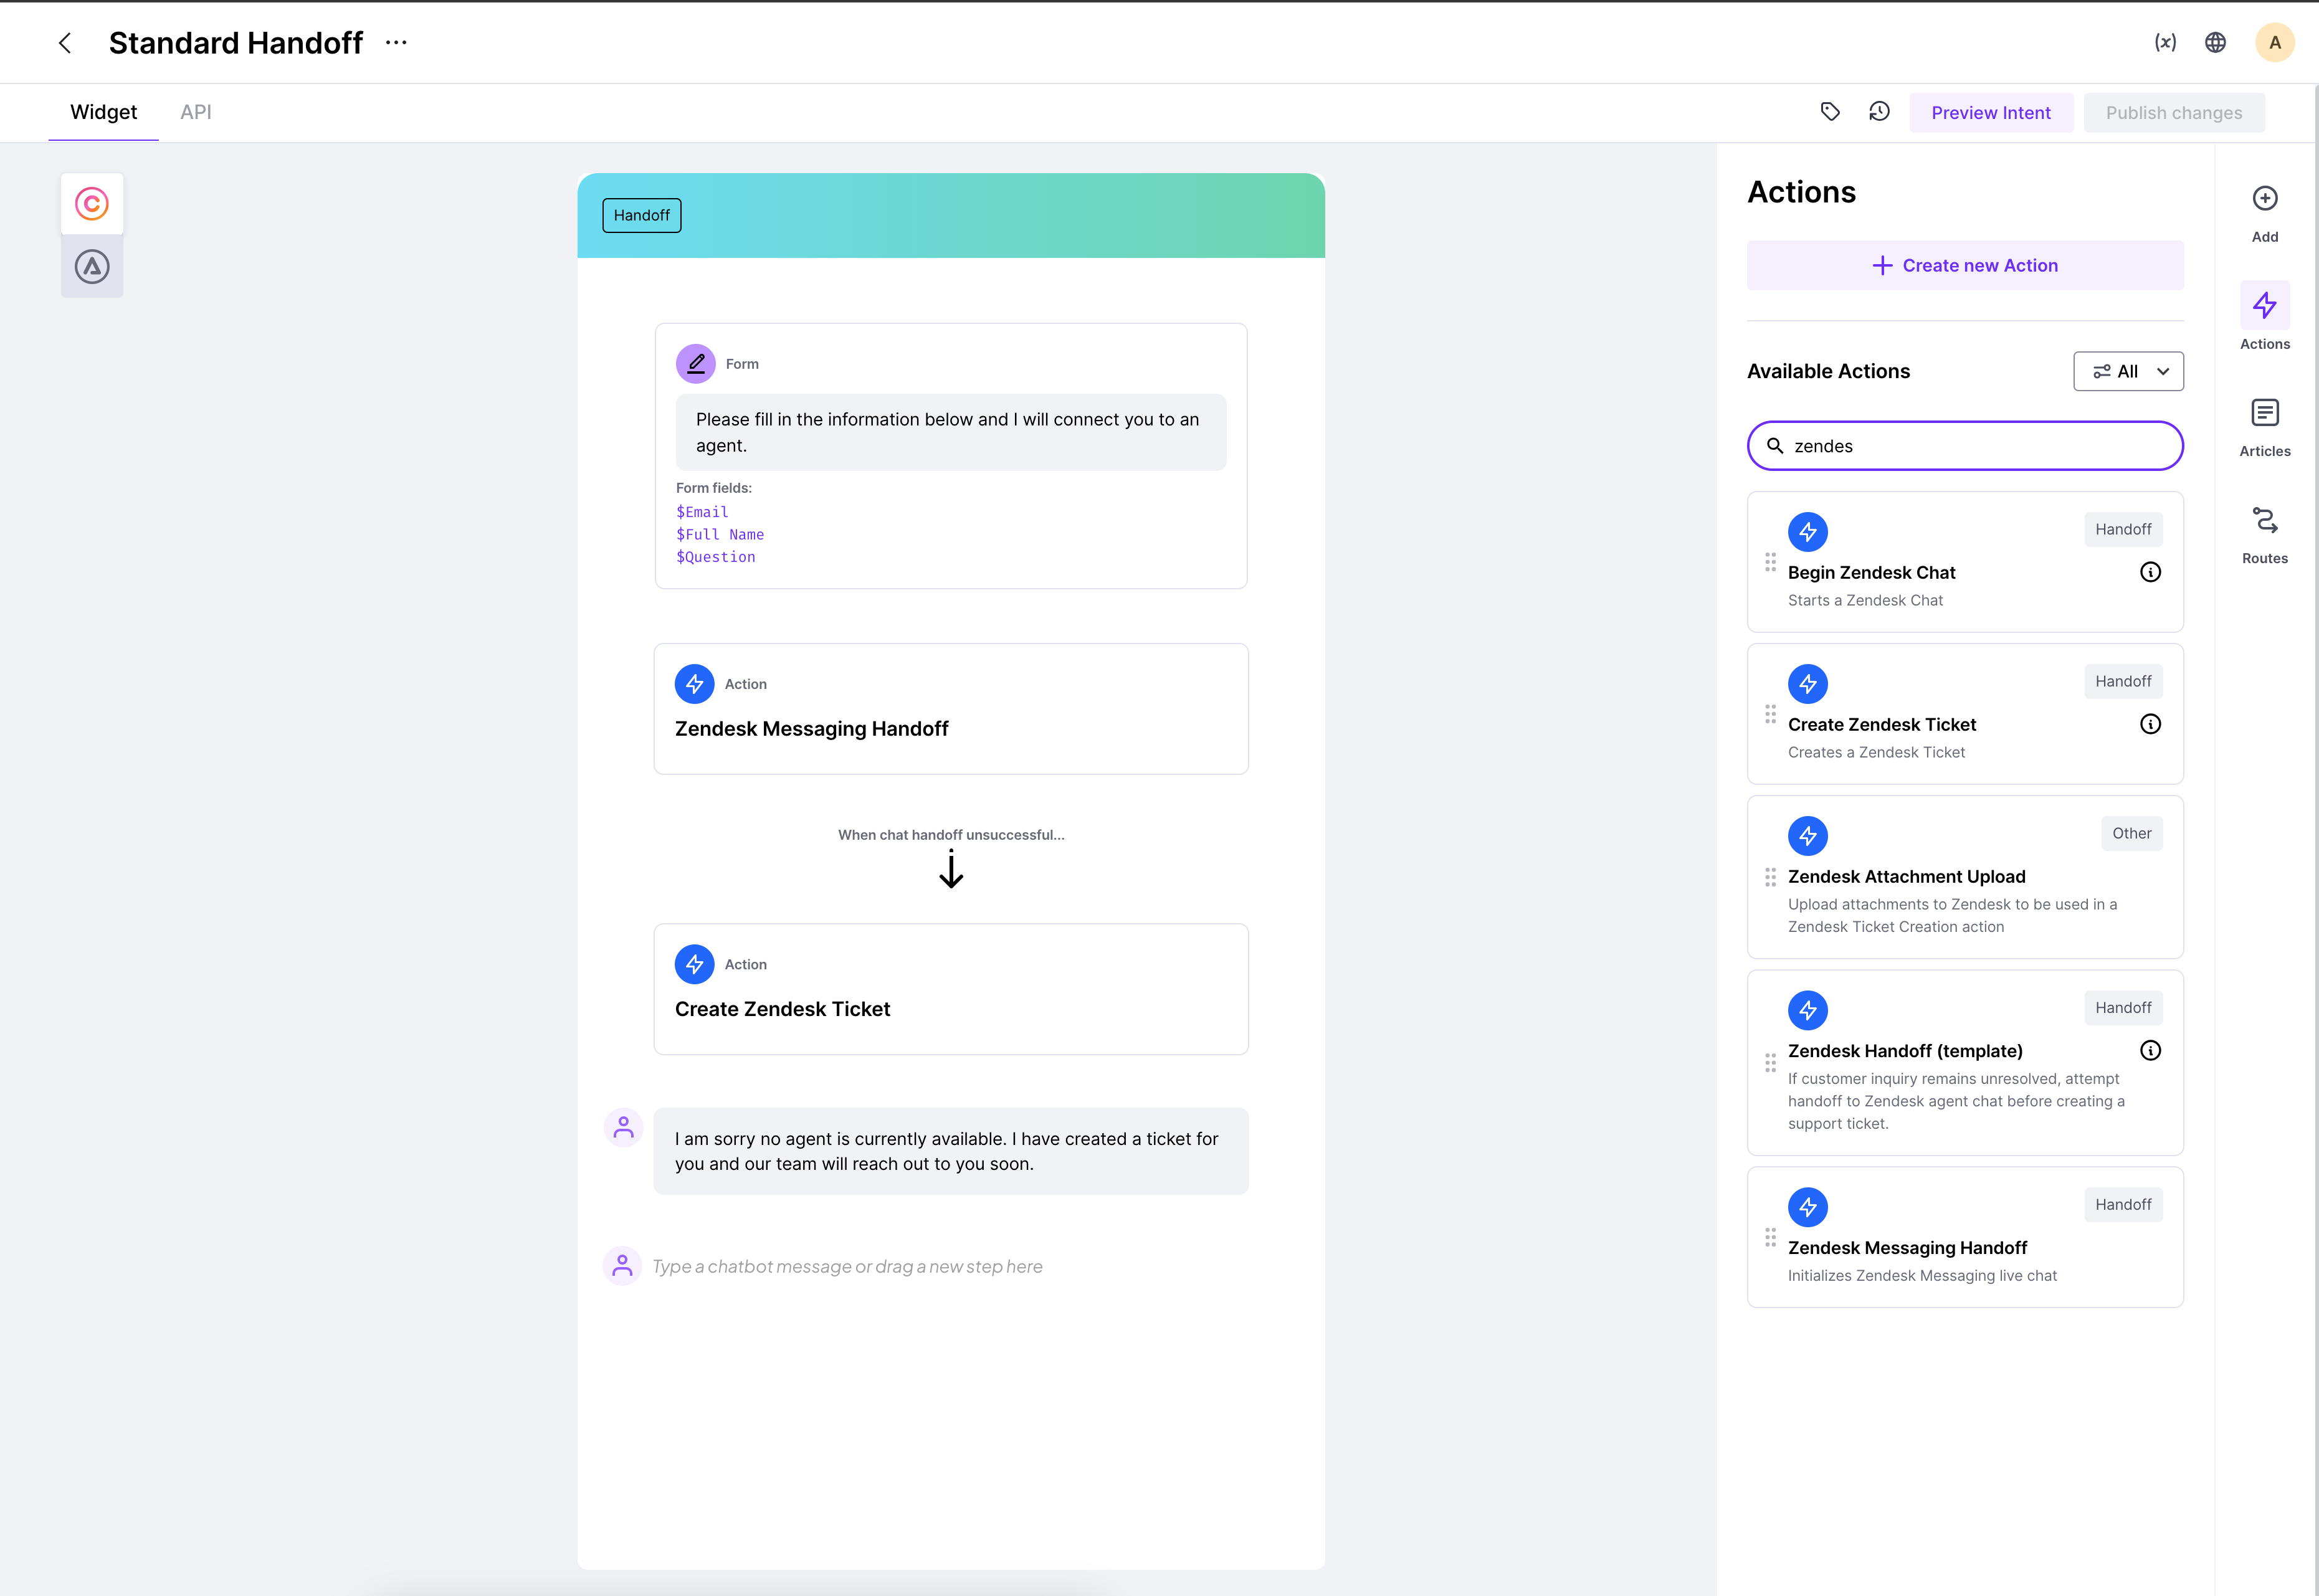The height and width of the screenshot is (1596, 2319).
Task: Select the Begin Zendesk Chat action card
Action: 1964,562
